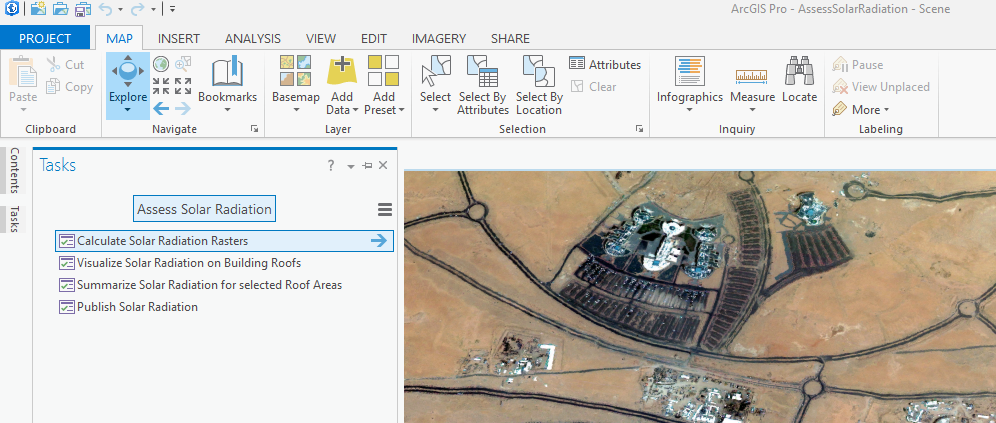Click the Clear selection button
This screenshot has height=423, width=996.
(593, 86)
